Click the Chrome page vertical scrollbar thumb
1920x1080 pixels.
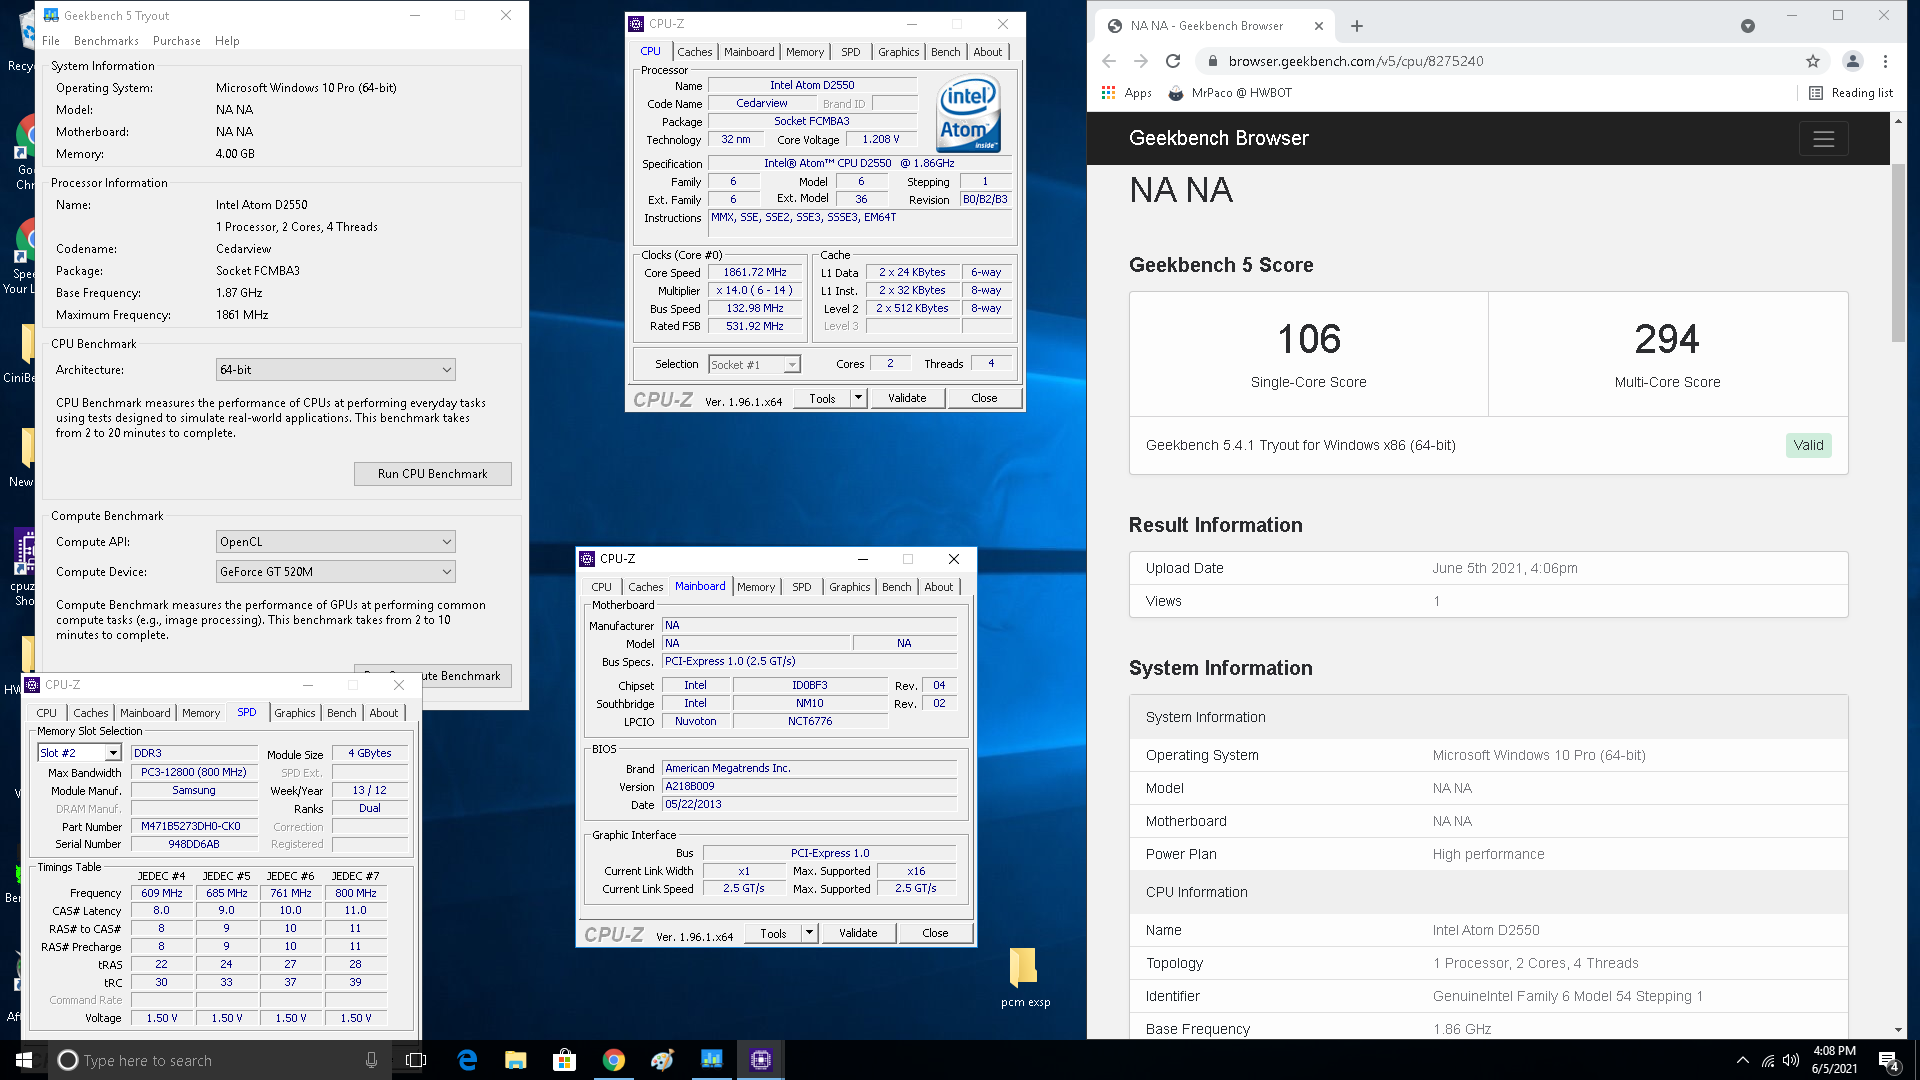(x=1898, y=253)
